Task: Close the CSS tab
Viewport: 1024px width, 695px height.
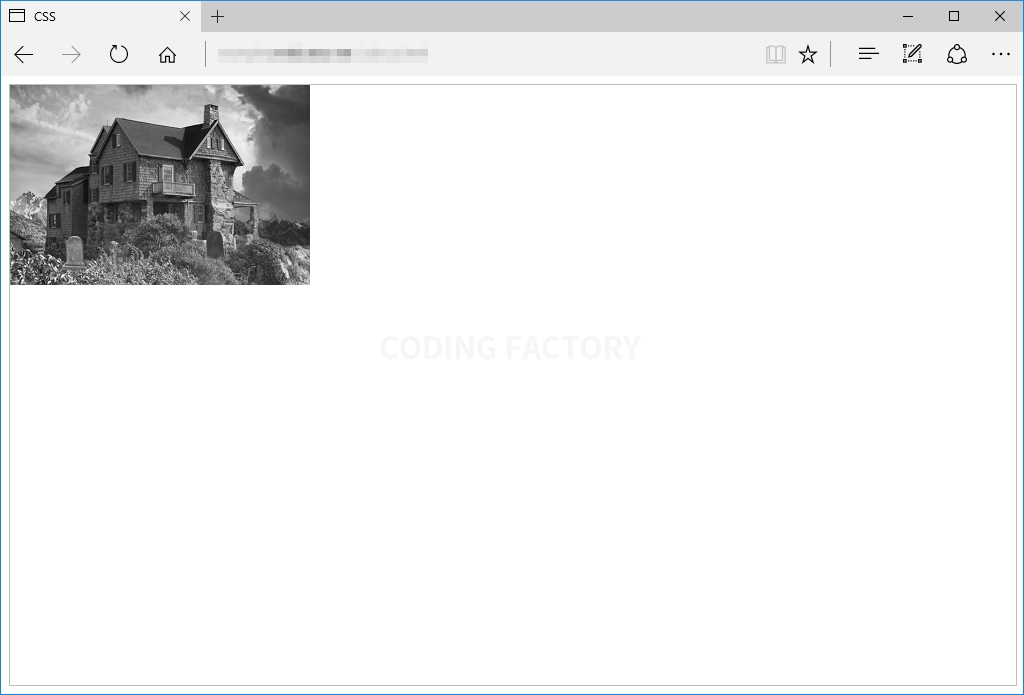Action: tap(185, 16)
